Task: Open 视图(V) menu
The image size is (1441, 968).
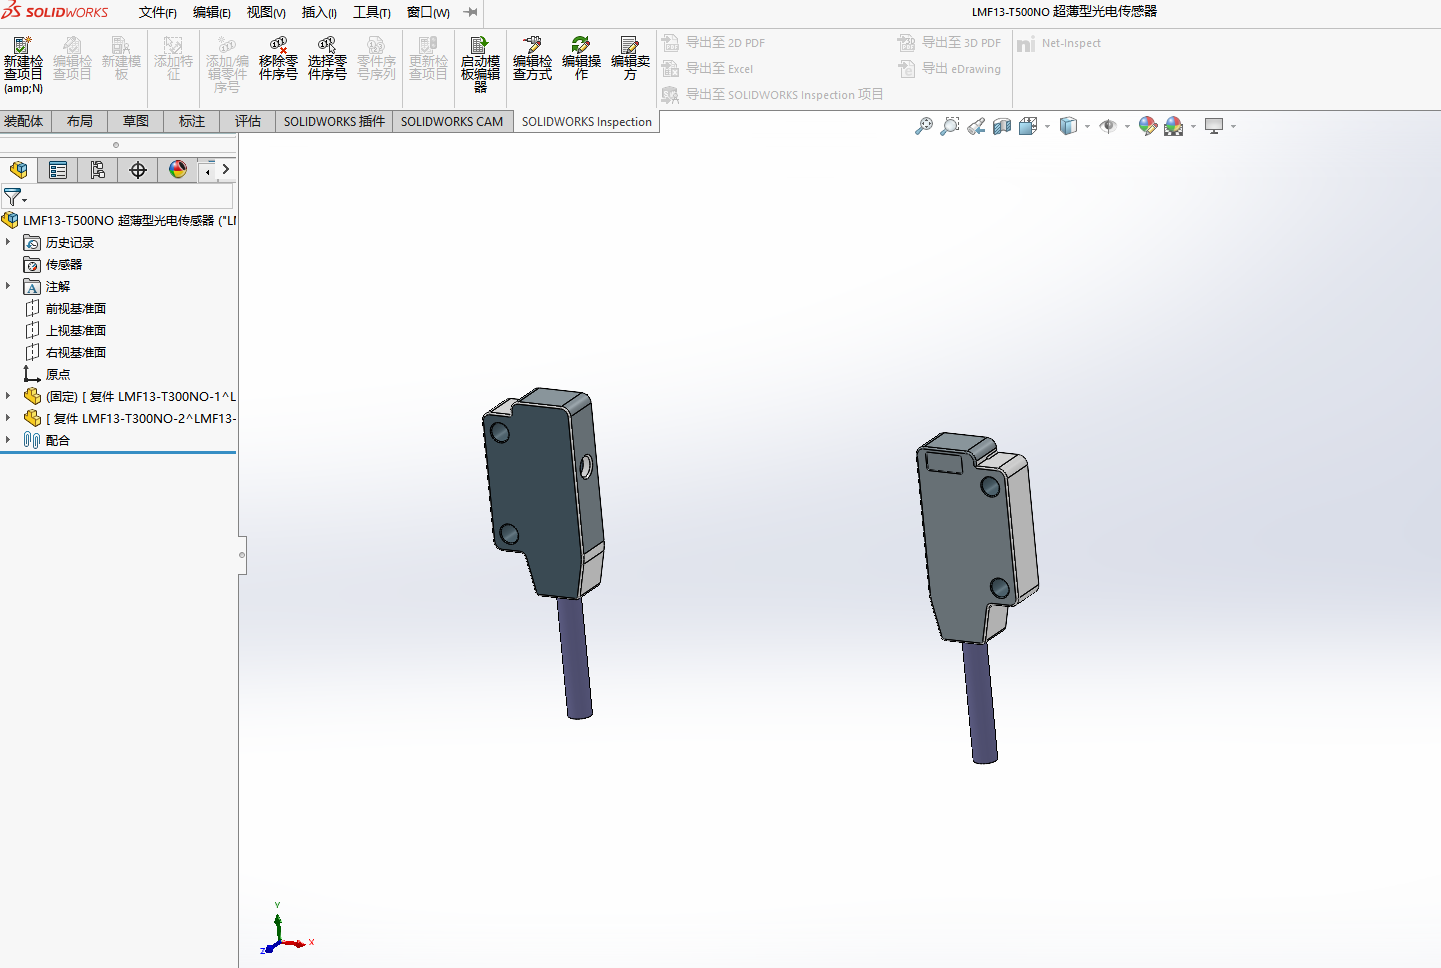Action: 266,12
